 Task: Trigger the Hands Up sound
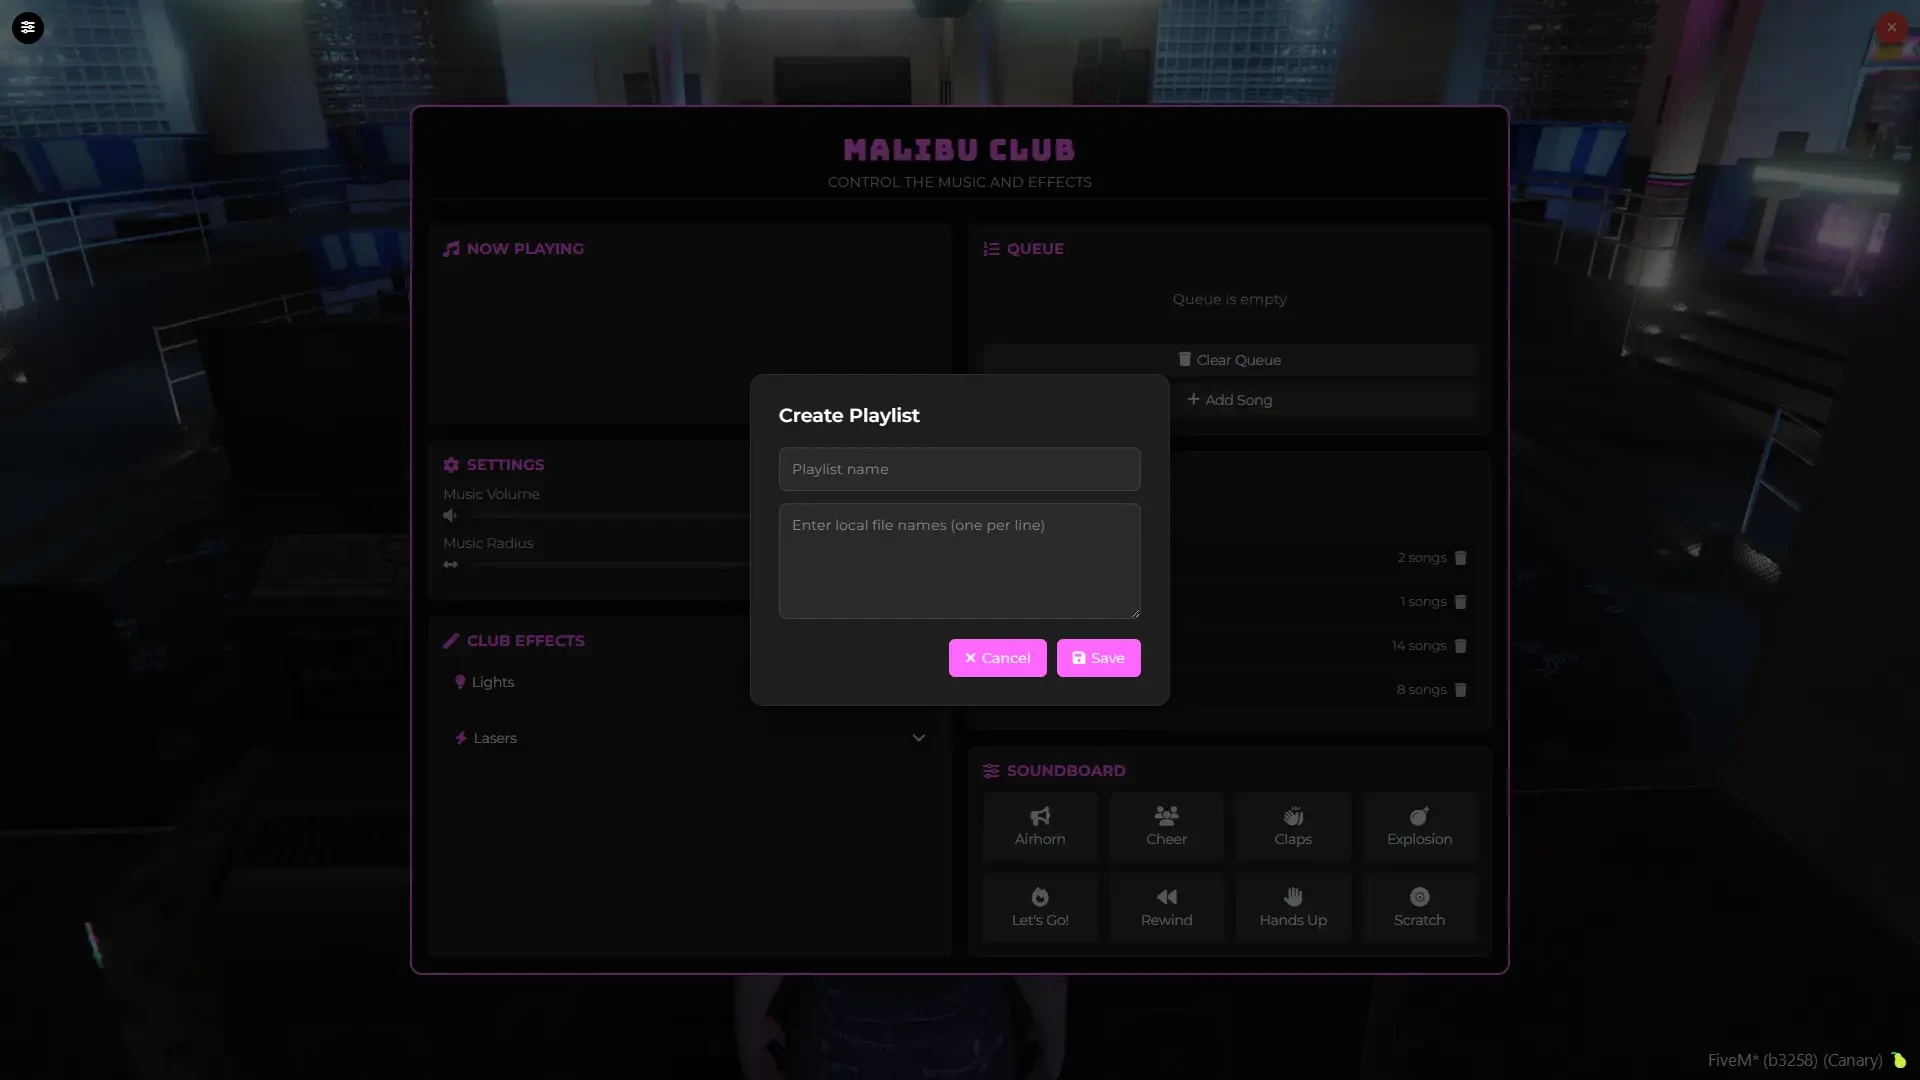tap(1293, 908)
